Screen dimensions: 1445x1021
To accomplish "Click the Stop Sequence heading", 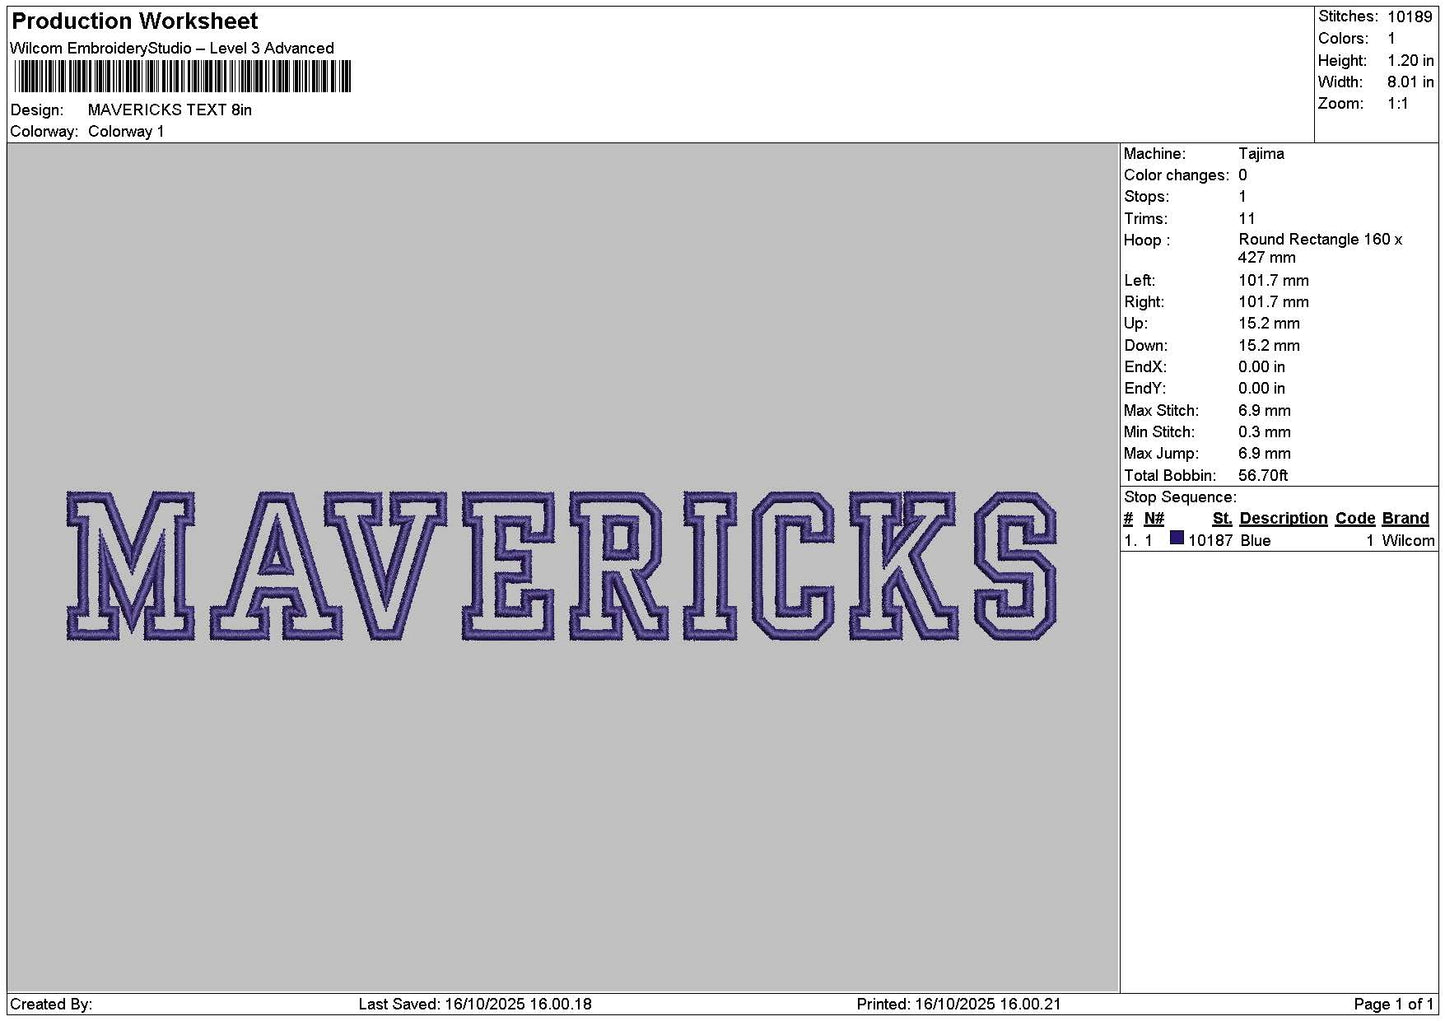I will 1180,498.
